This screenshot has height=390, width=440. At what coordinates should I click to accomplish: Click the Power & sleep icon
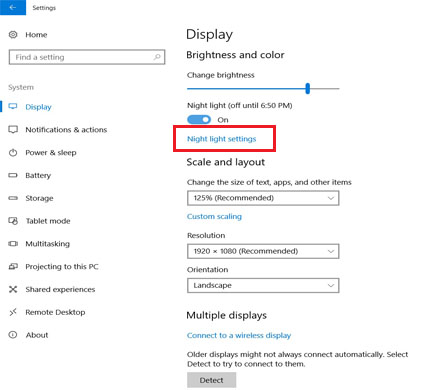pyautogui.click(x=13, y=153)
